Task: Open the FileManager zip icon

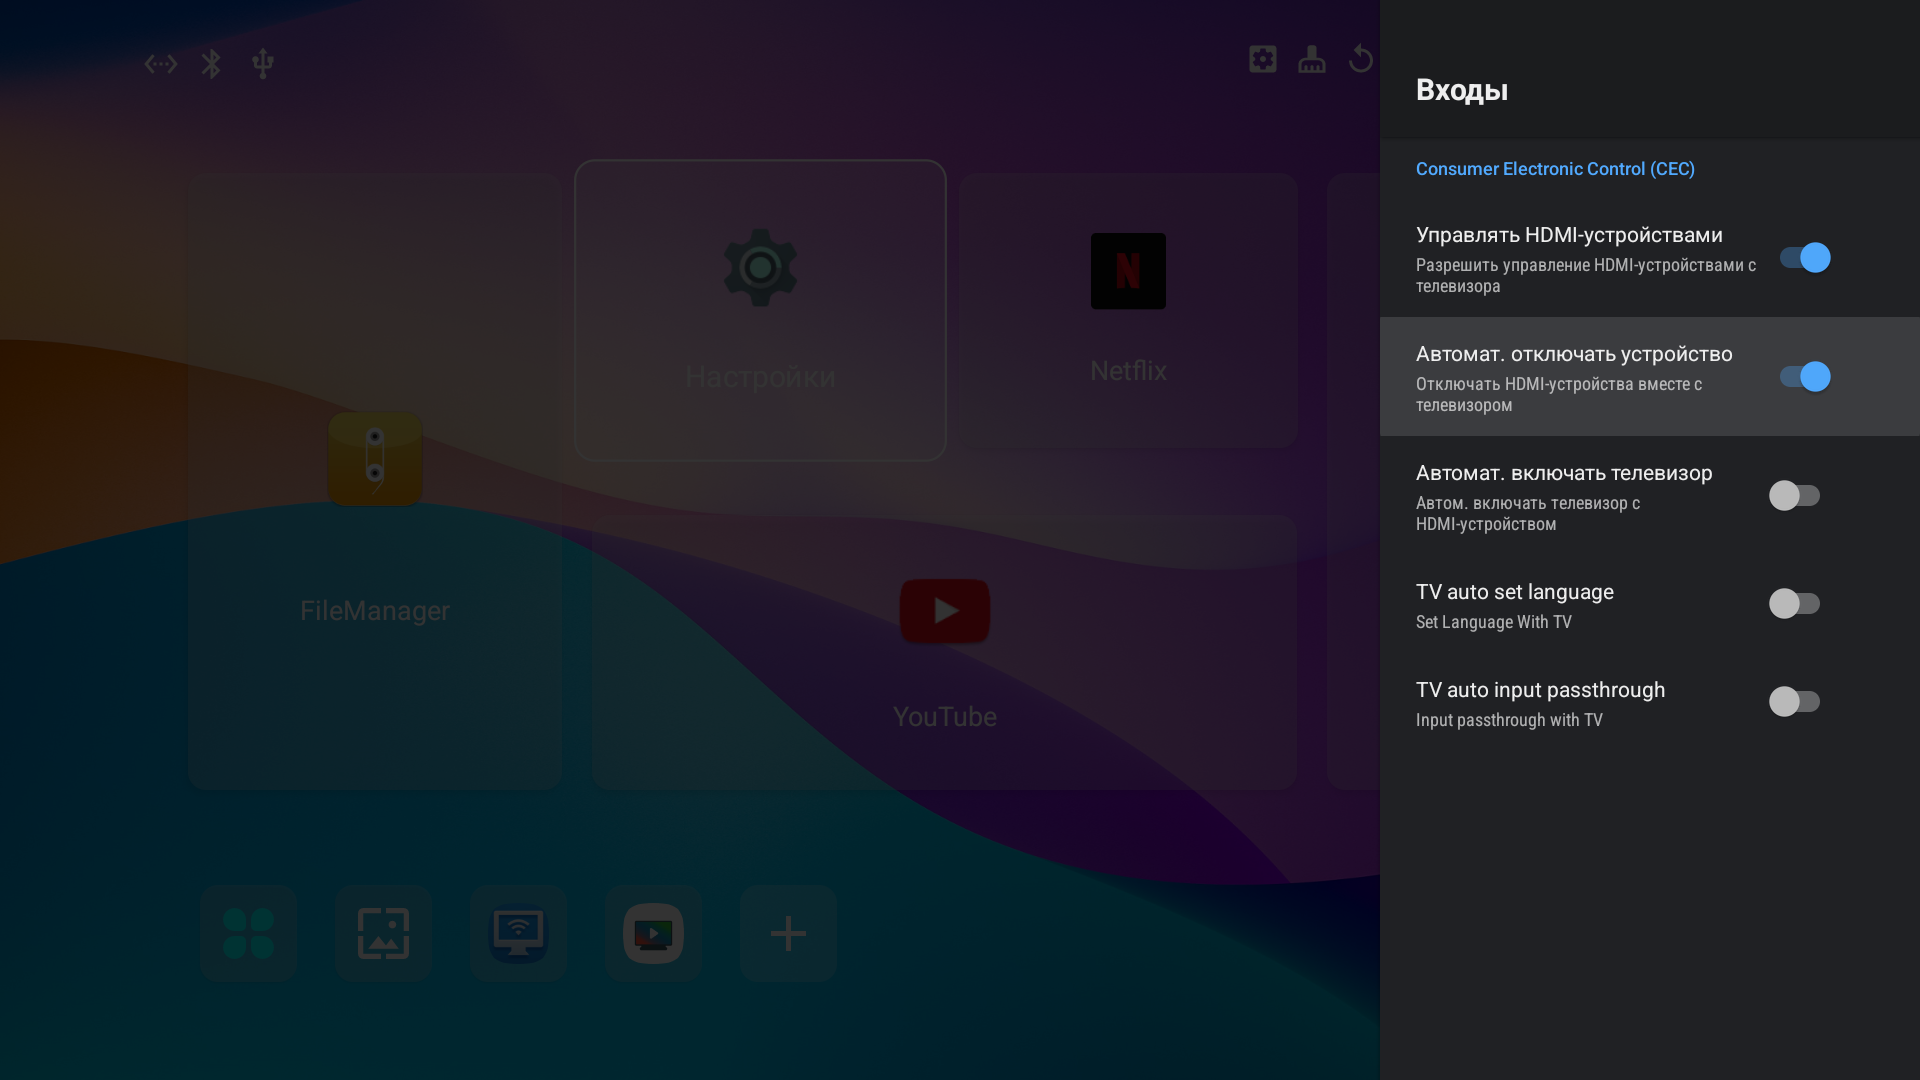Action: coord(375,459)
